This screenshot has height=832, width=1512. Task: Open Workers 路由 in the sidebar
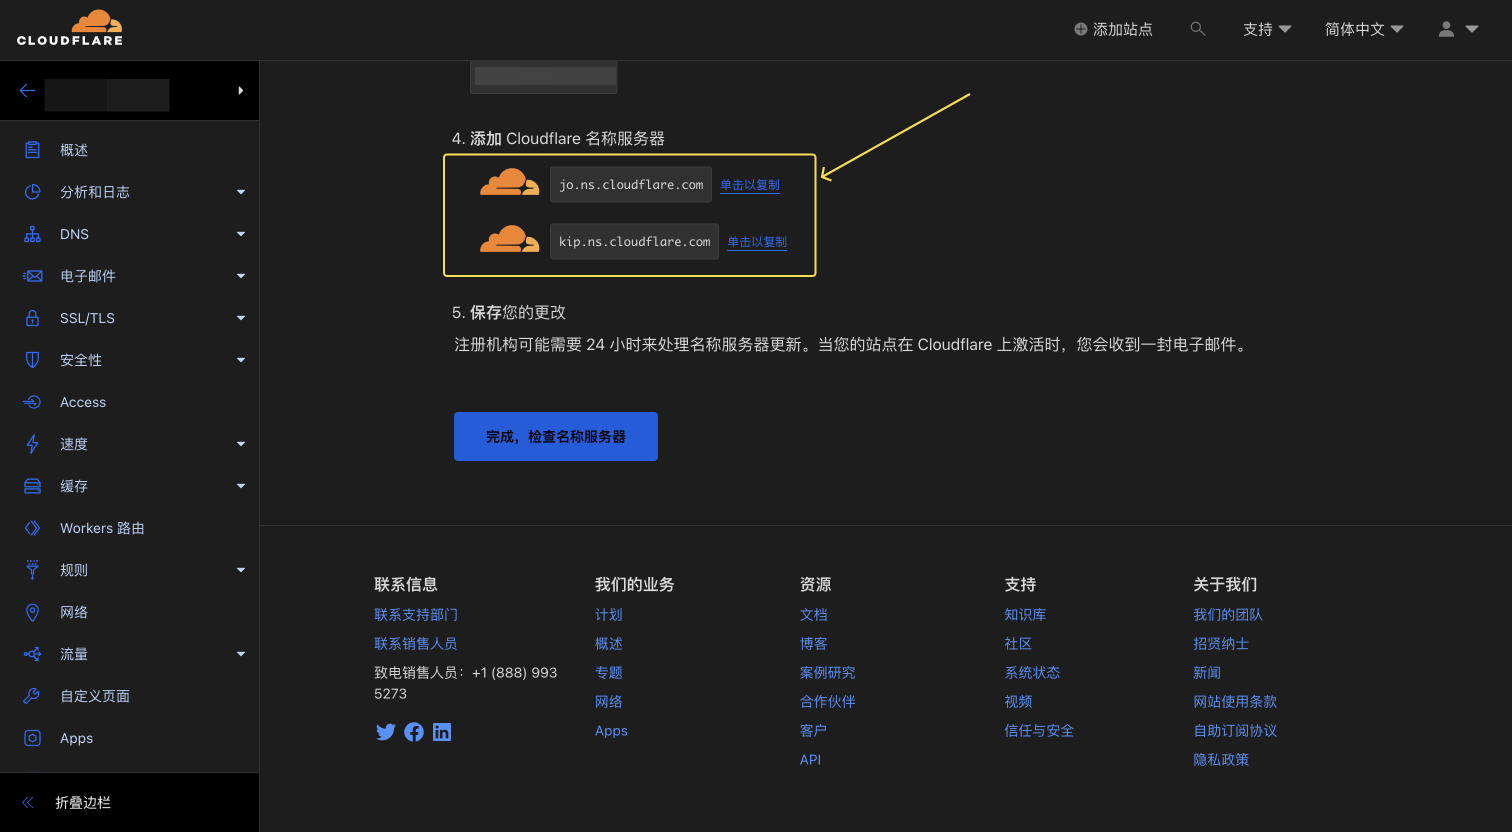pyautogui.click(x=102, y=528)
